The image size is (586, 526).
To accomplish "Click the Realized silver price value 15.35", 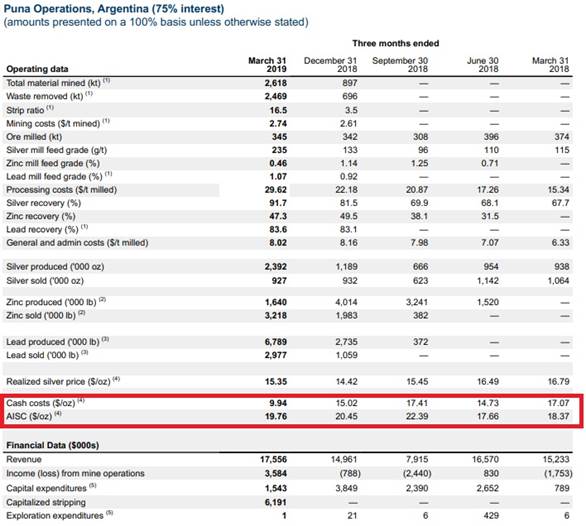I will pos(276,382).
